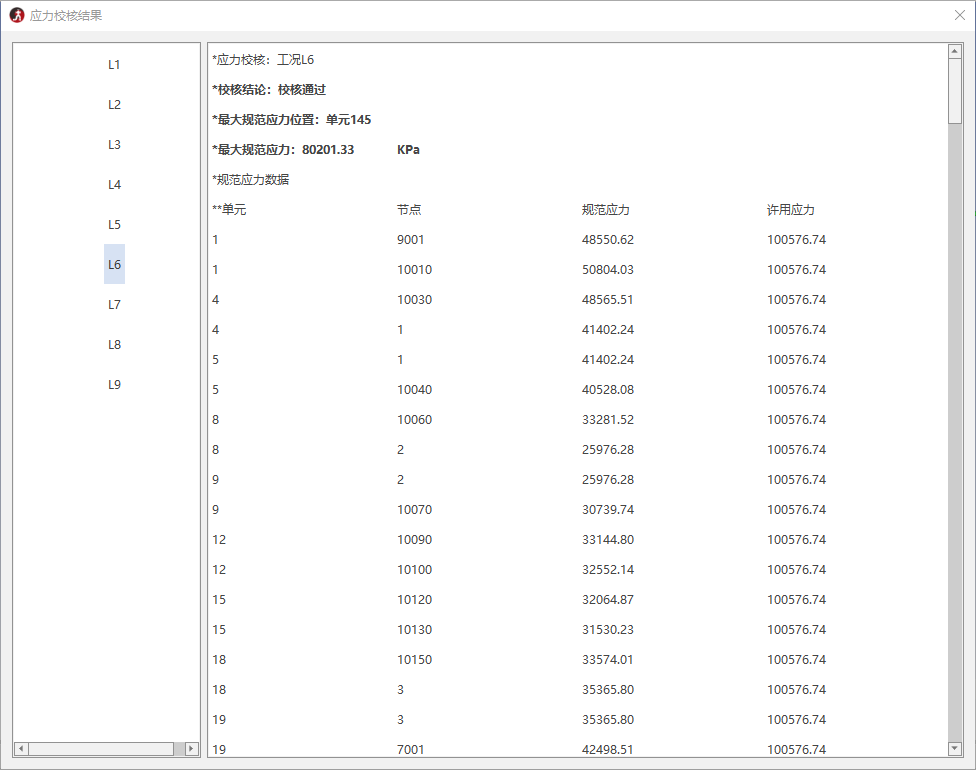This screenshot has width=976, height=770.
Task: Click allowable stress in node 9001 row
Action: [x=796, y=240]
